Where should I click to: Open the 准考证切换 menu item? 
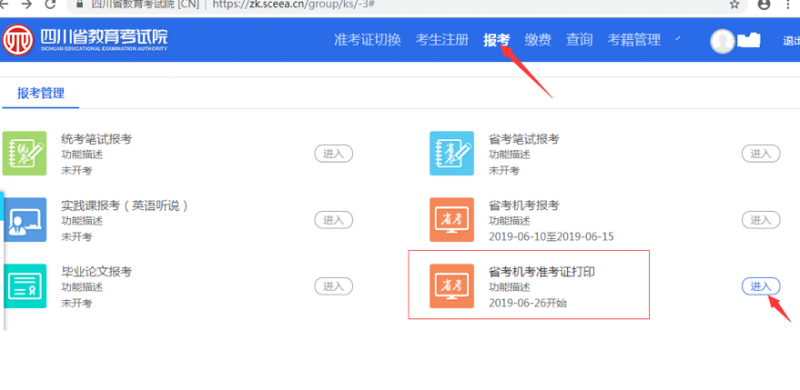[367, 40]
